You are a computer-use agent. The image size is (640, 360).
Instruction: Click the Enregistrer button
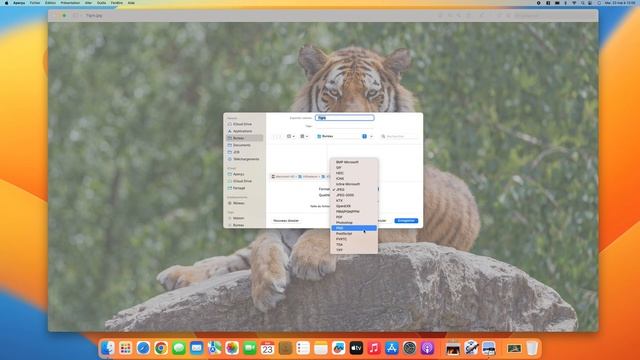coord(406,220)
